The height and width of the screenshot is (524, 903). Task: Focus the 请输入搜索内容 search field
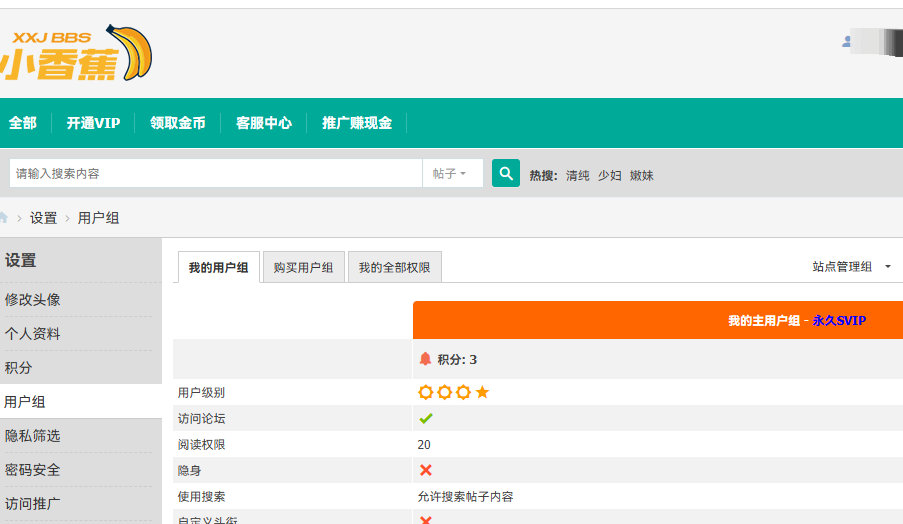[216, 173]
